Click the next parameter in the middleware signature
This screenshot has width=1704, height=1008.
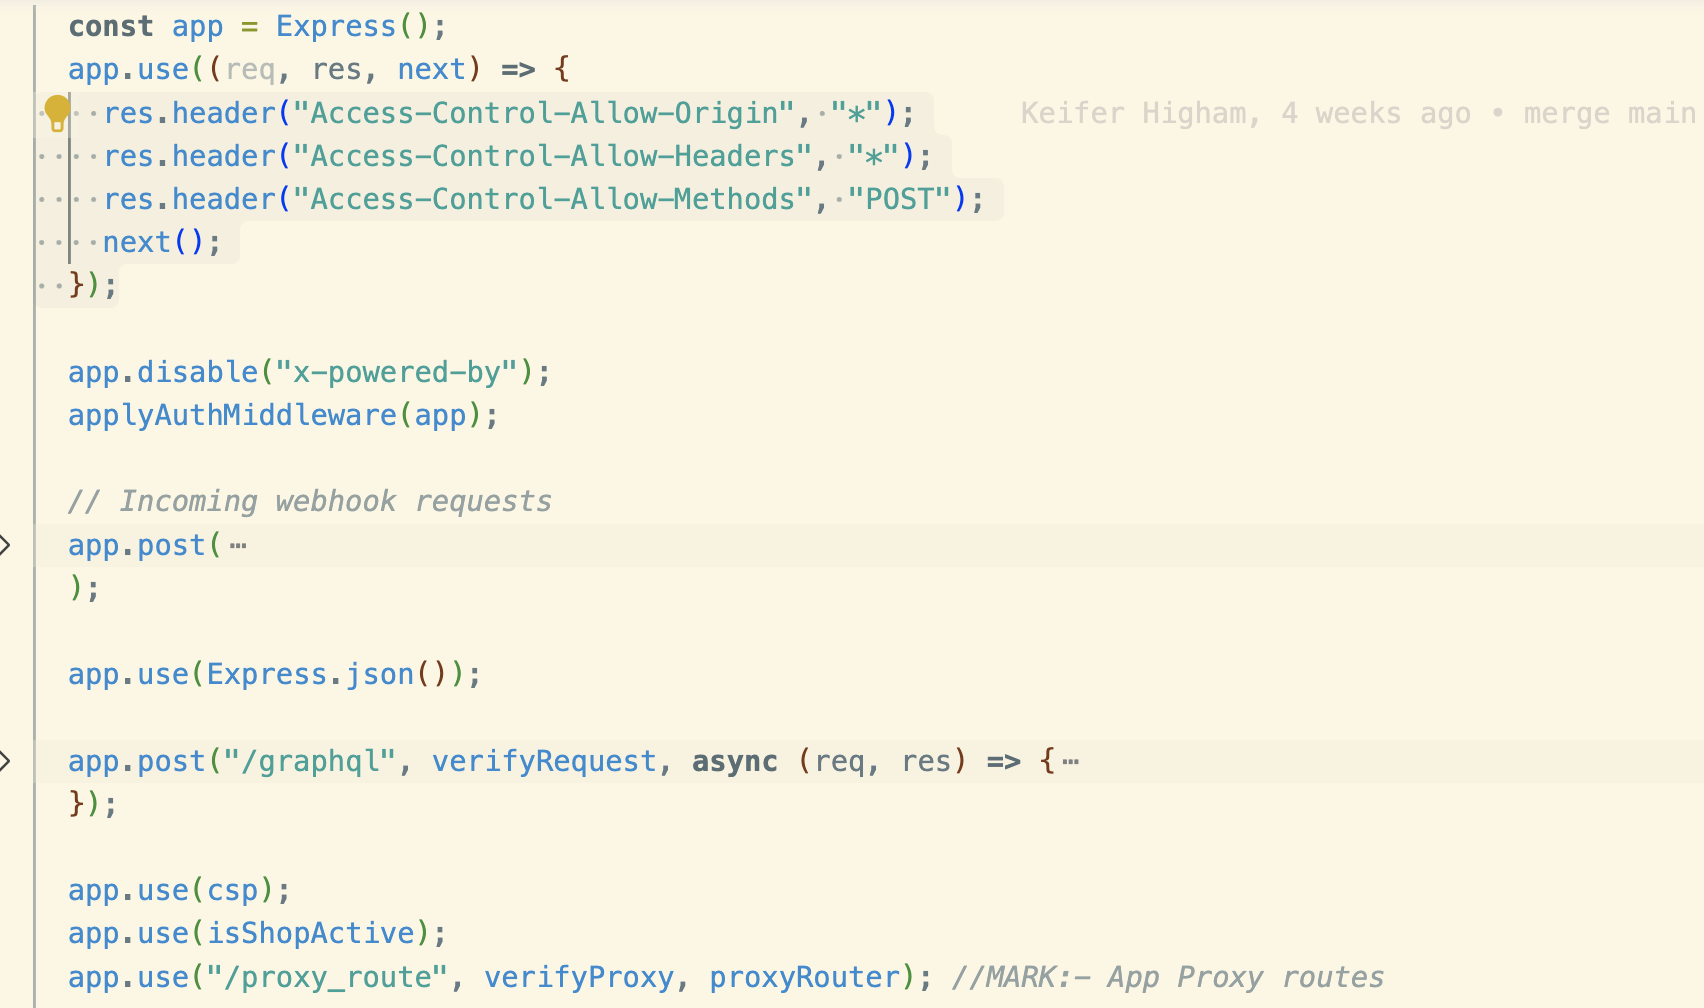tap(431, 69)
